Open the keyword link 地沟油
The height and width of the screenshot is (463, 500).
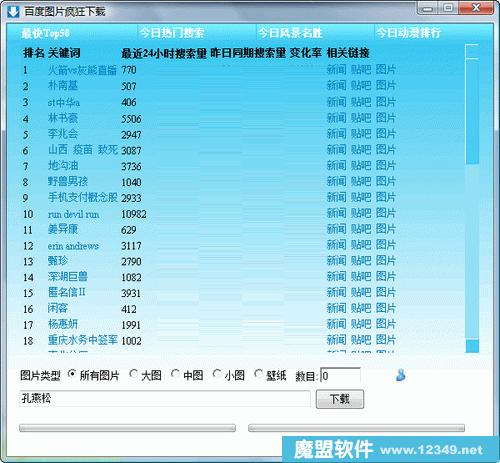point(63,166)
